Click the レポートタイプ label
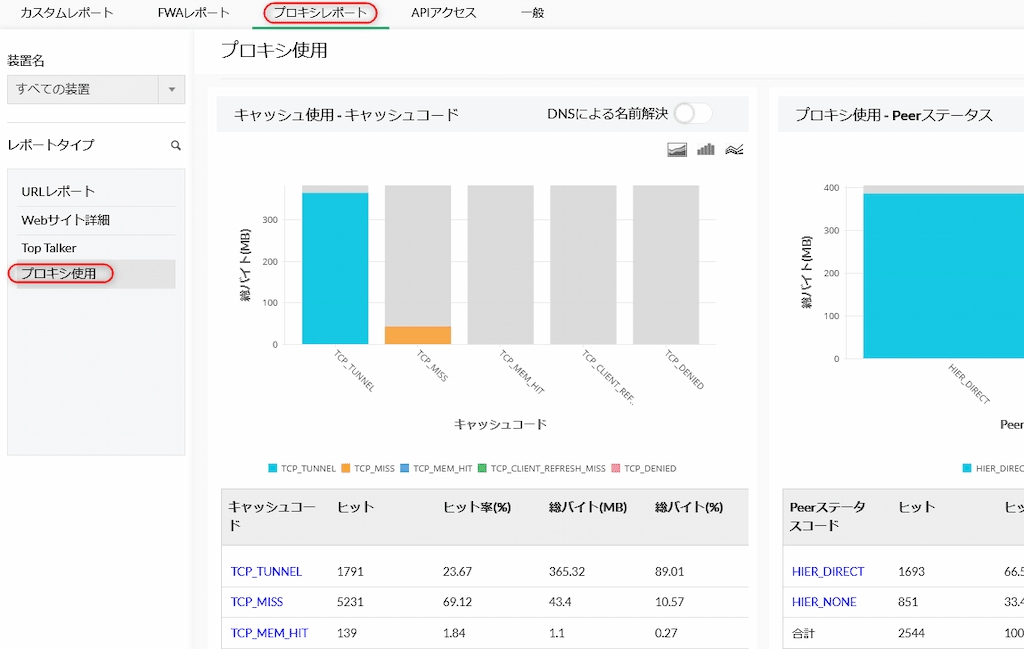The image size is (1024, 649). coord(51,145)
